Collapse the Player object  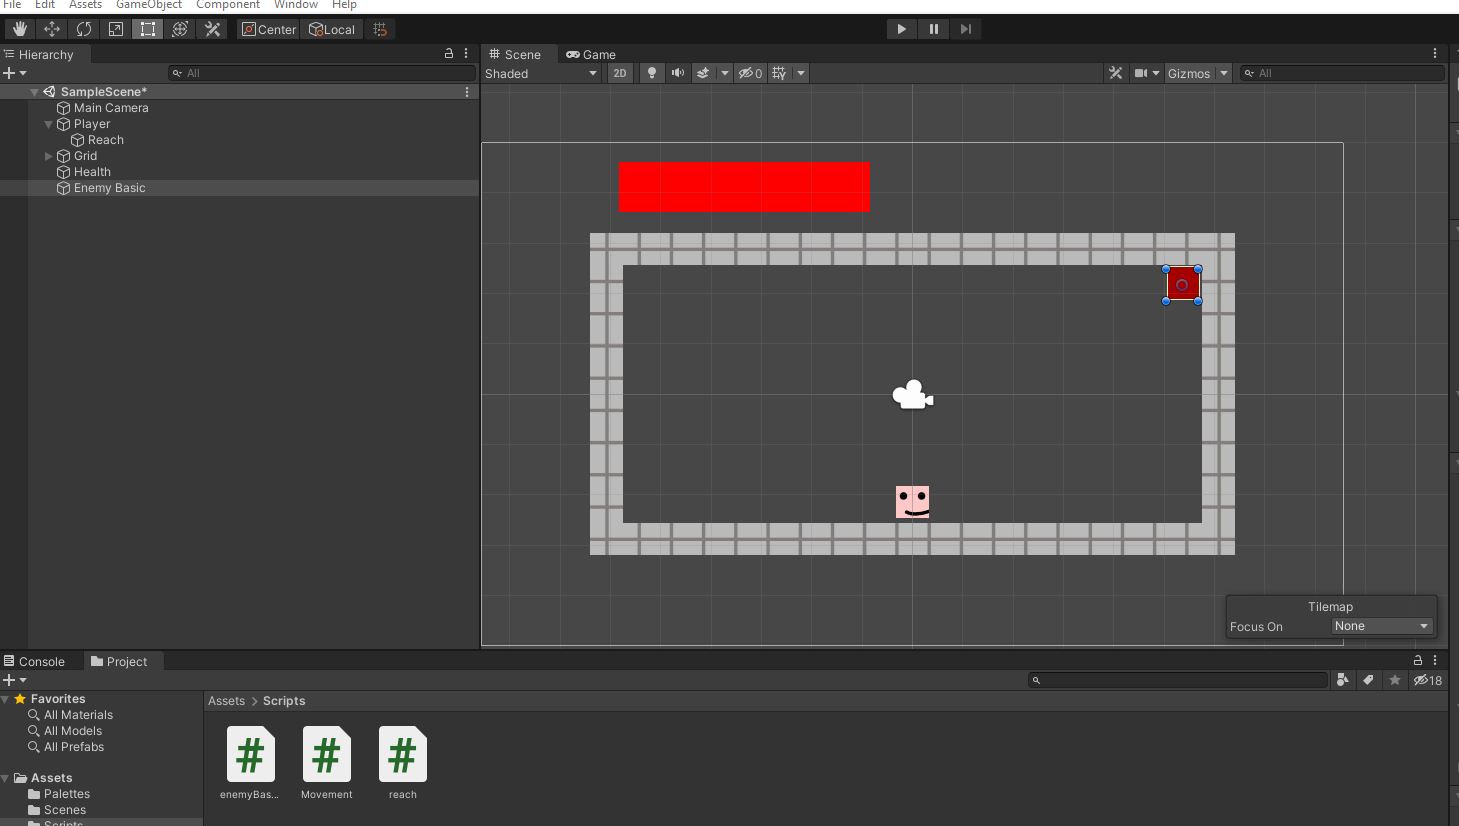tap(48, 124)
